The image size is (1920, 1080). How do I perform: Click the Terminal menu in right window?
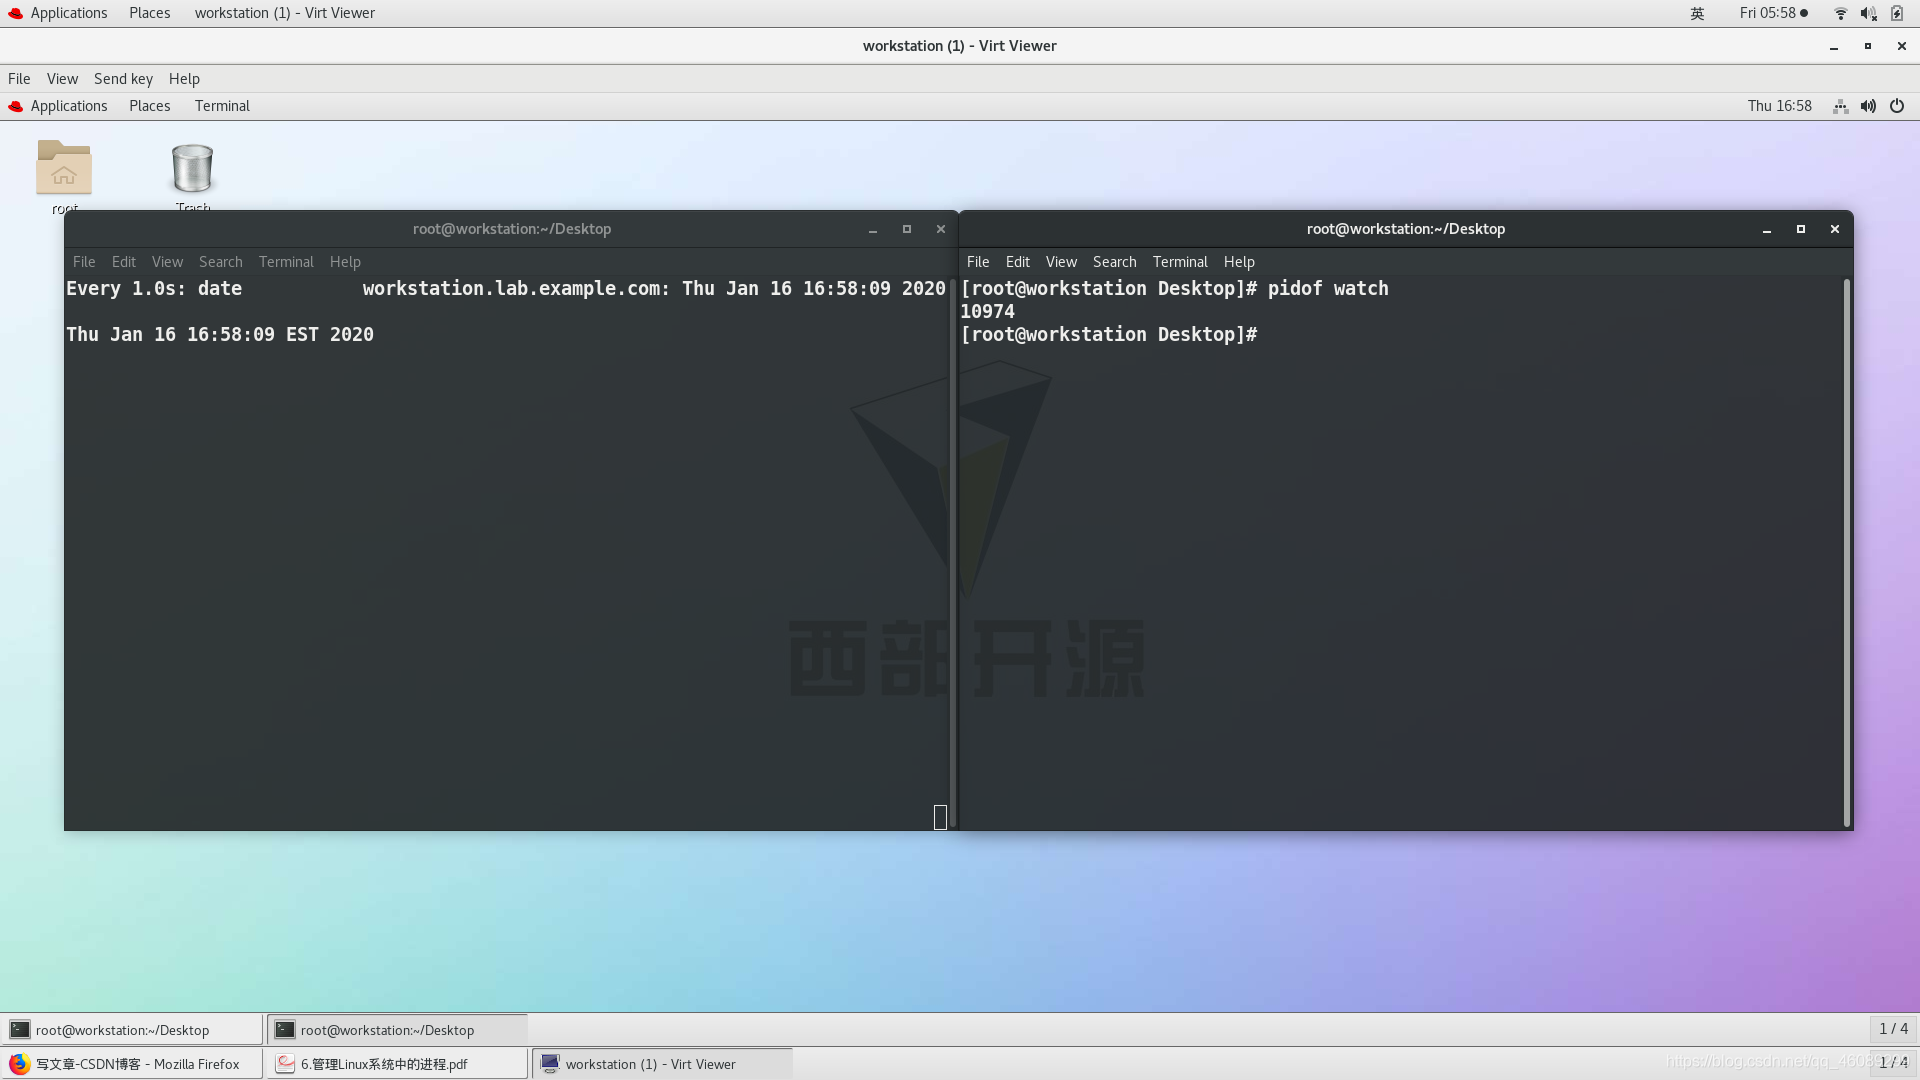coord(1180,261)
